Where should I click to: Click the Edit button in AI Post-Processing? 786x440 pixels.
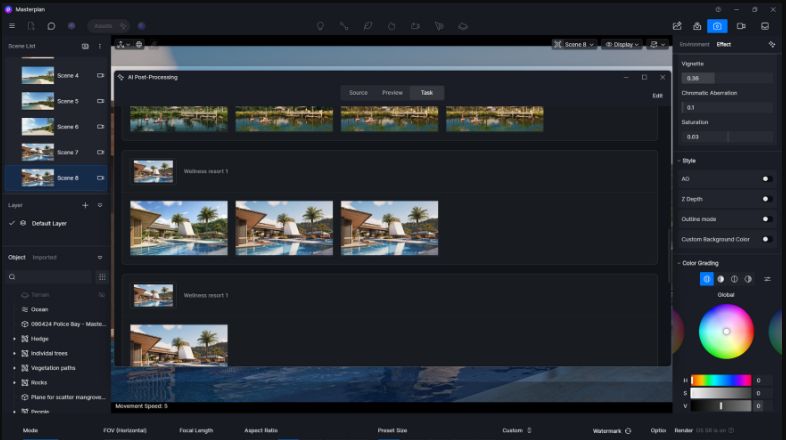[x=657, y=96]
